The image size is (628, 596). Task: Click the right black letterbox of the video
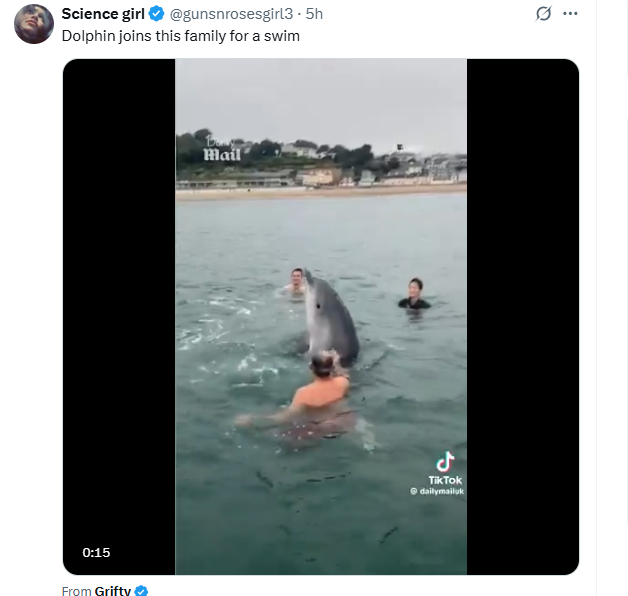[x=523, y=316]
